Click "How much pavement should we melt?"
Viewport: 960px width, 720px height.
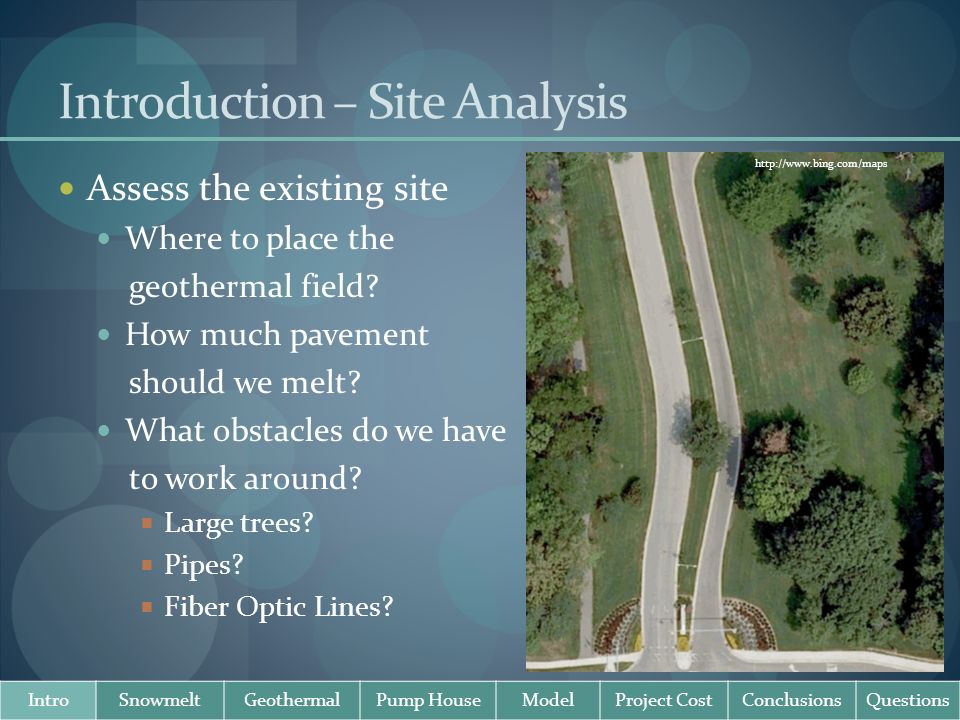pos(277,358)
